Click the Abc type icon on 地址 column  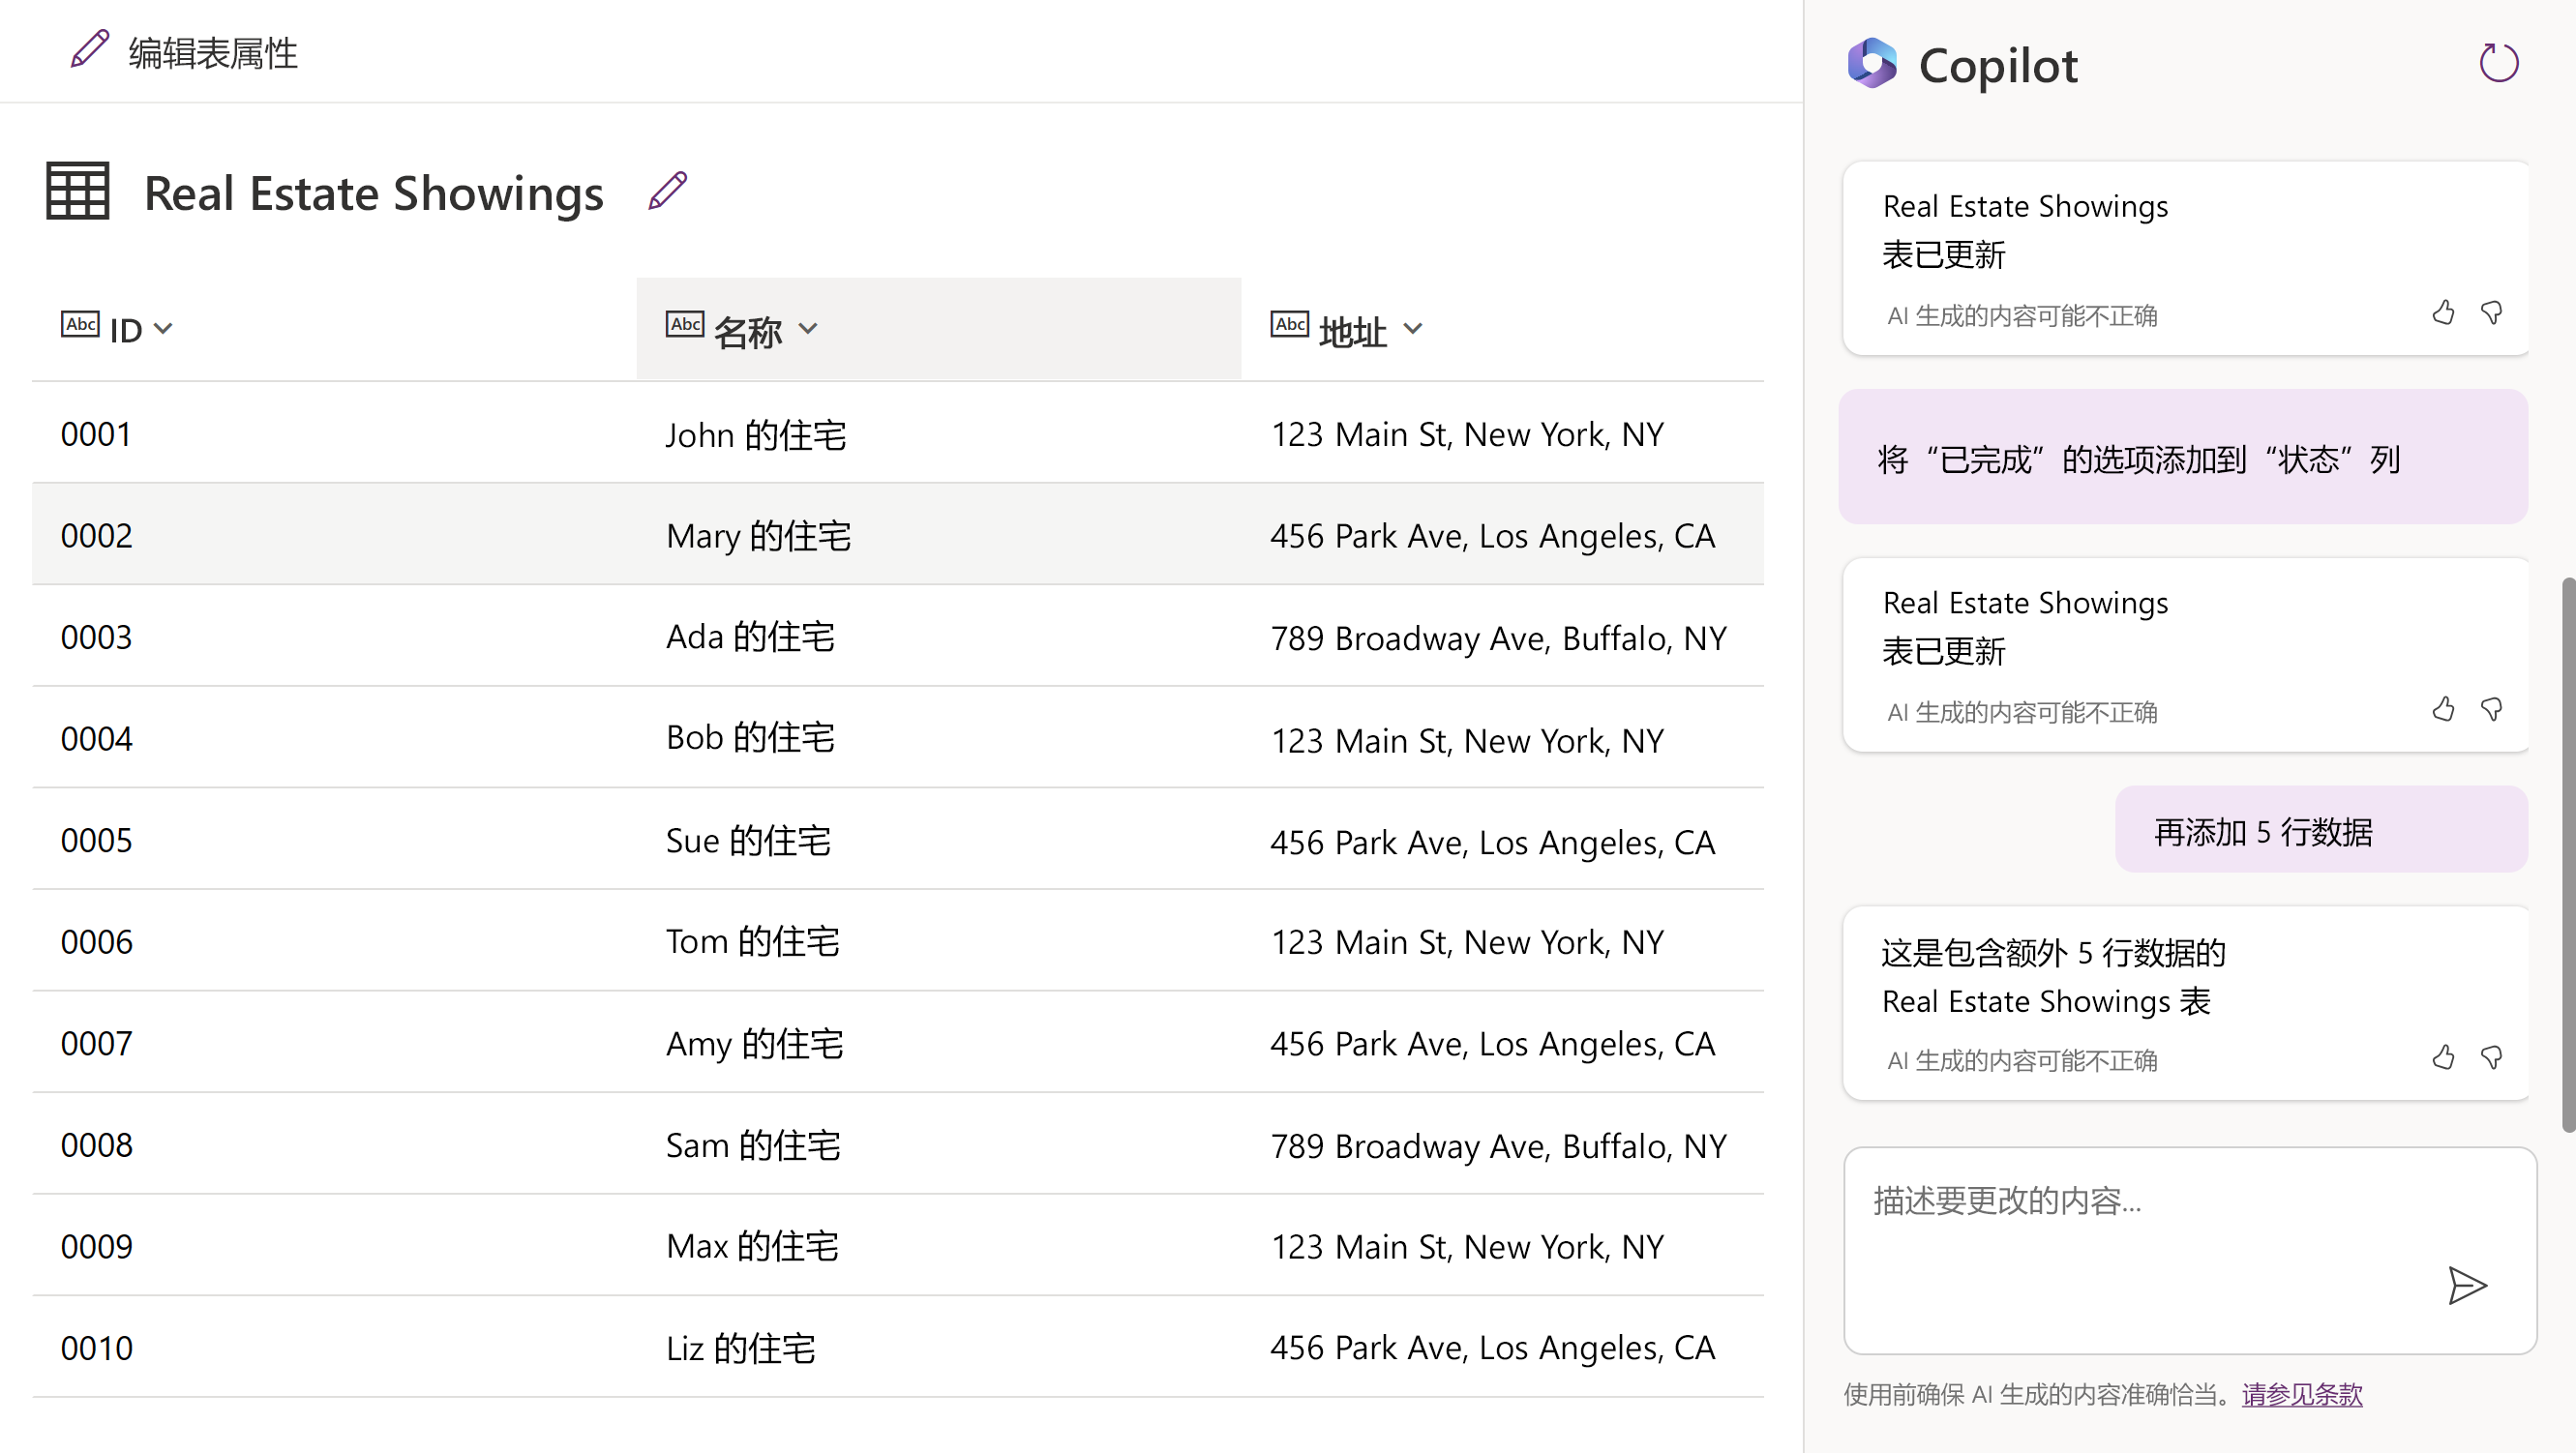[x=1290, y=324]
